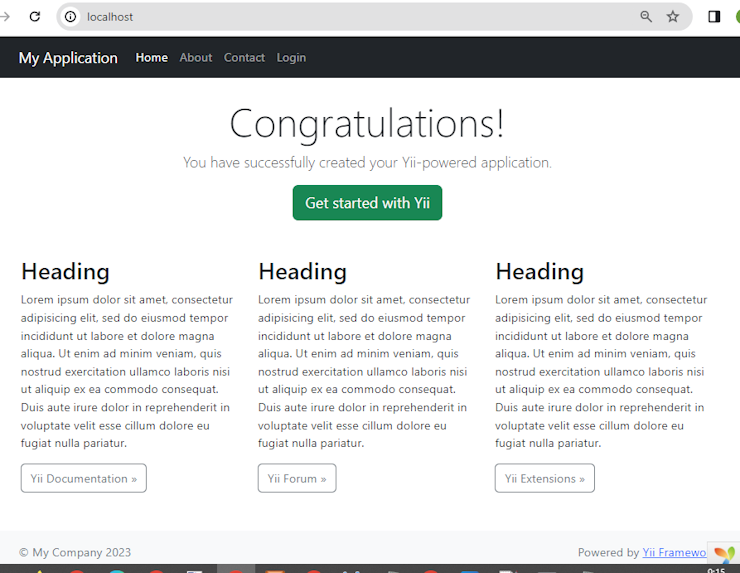Go to the About page
Screen dimensions: 740x573
(x=196, y=58)
